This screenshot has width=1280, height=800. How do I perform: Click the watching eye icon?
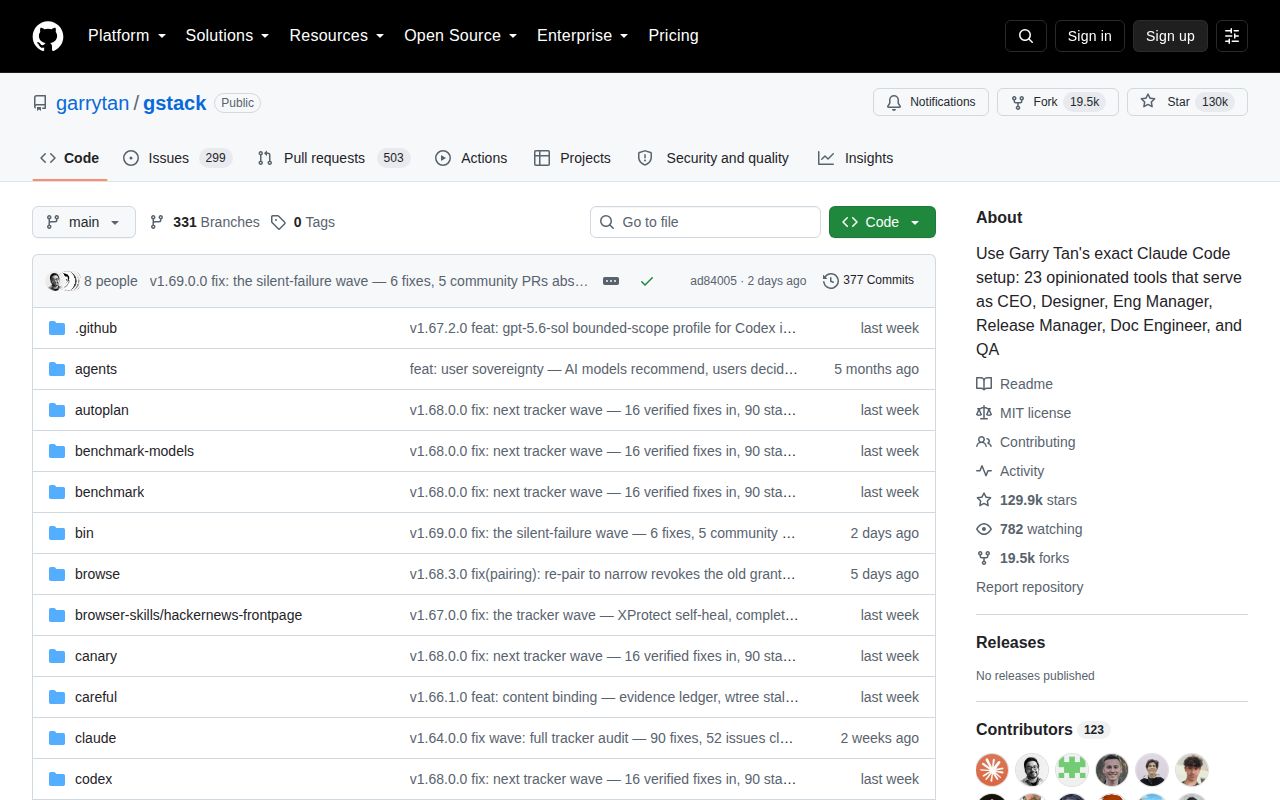pos(984,529)
